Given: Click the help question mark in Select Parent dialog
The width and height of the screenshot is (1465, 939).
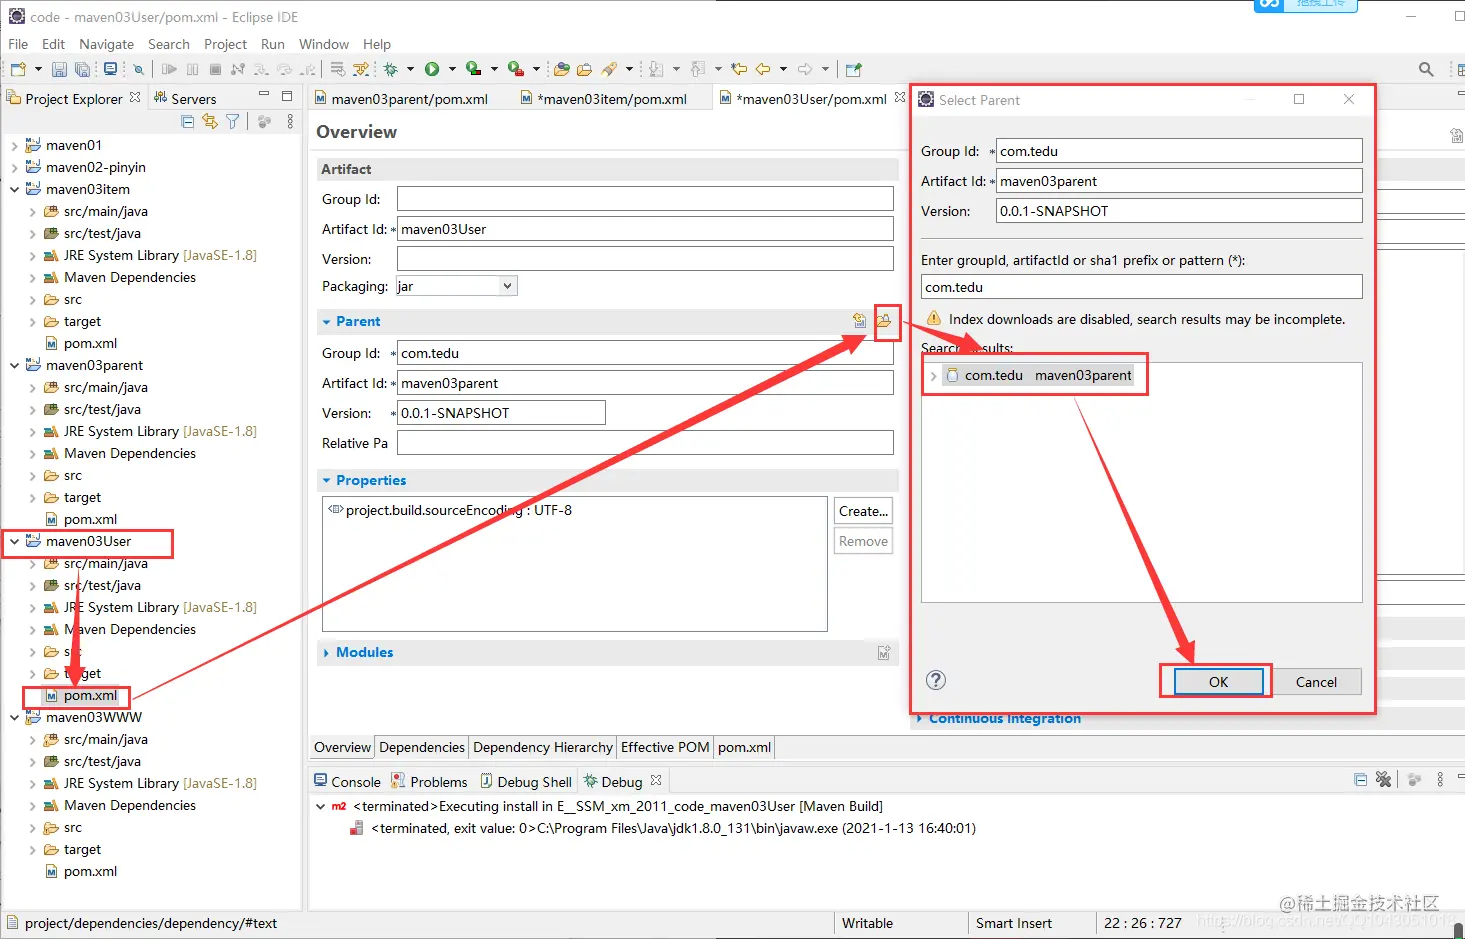Looking at the screenshot, I should coord(936,680).
